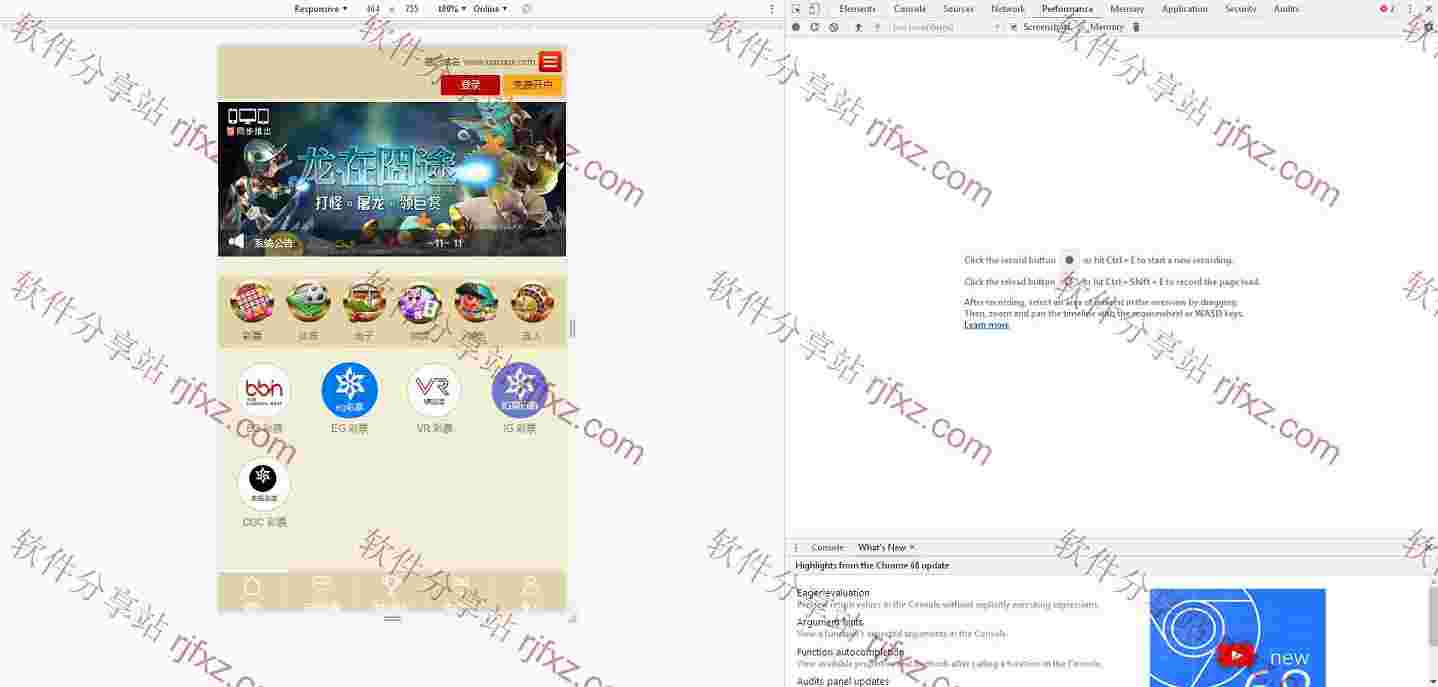
Task: Click the red error count indicator
Action: pyautogui.click(x=1387, y=9)
